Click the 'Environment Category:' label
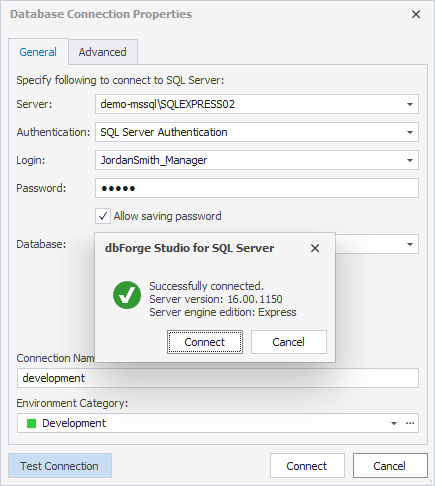Viewport: 435px width, 486px height. click(x=72, y=403)
